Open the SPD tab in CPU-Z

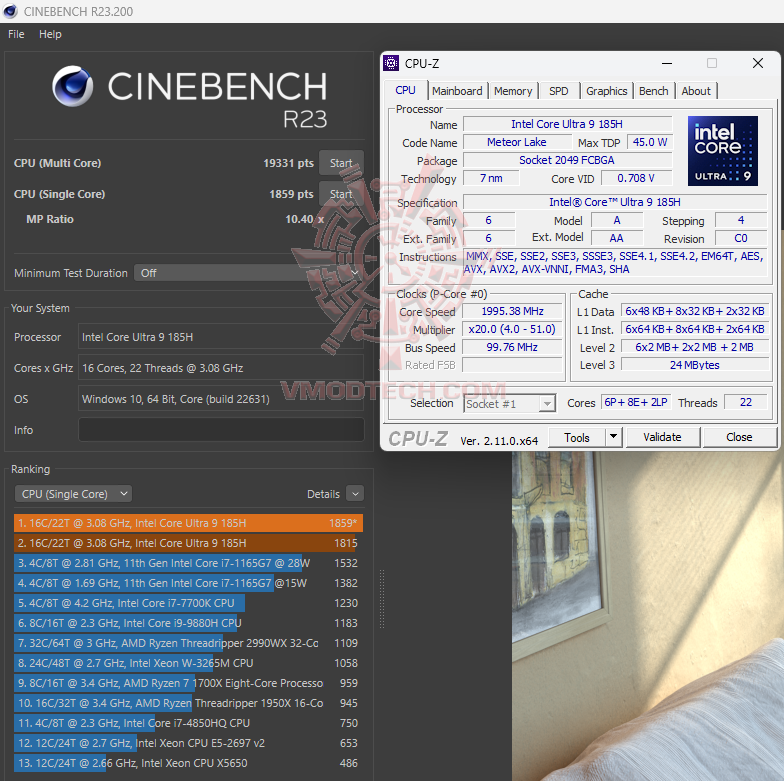[558, 91]
